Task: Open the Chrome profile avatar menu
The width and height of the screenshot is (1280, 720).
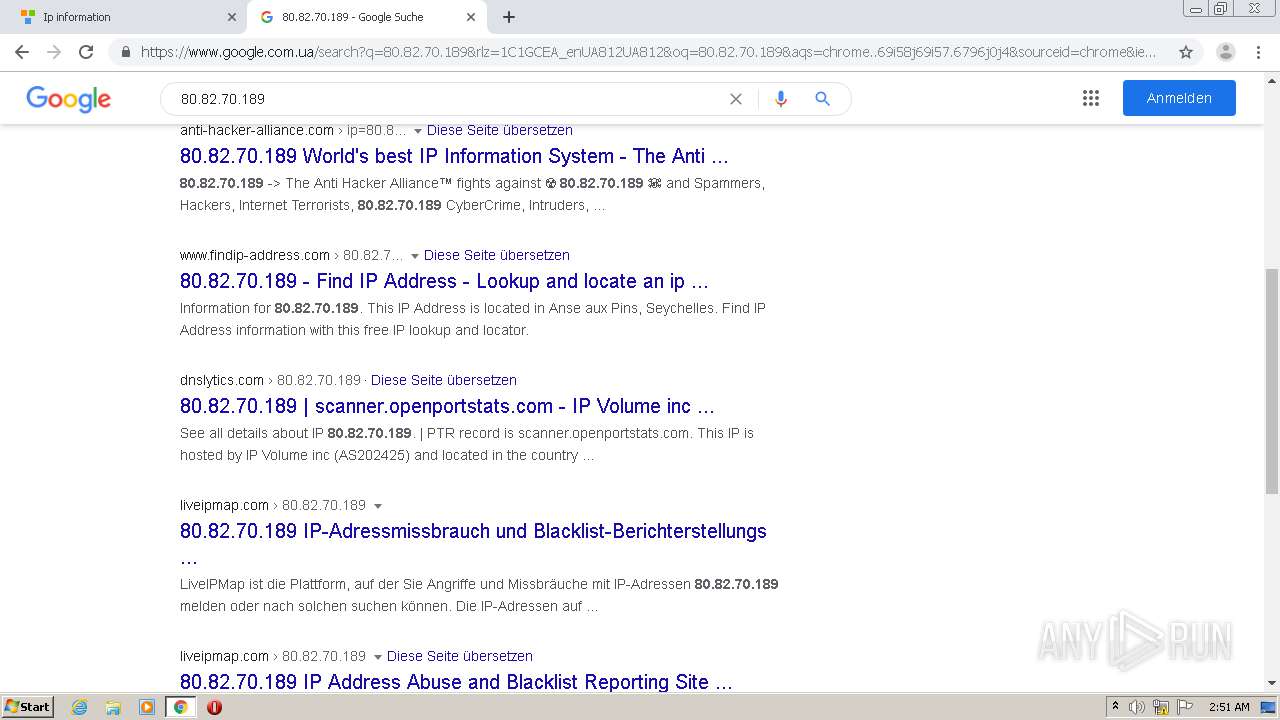Action: [x=1226, y=52]
